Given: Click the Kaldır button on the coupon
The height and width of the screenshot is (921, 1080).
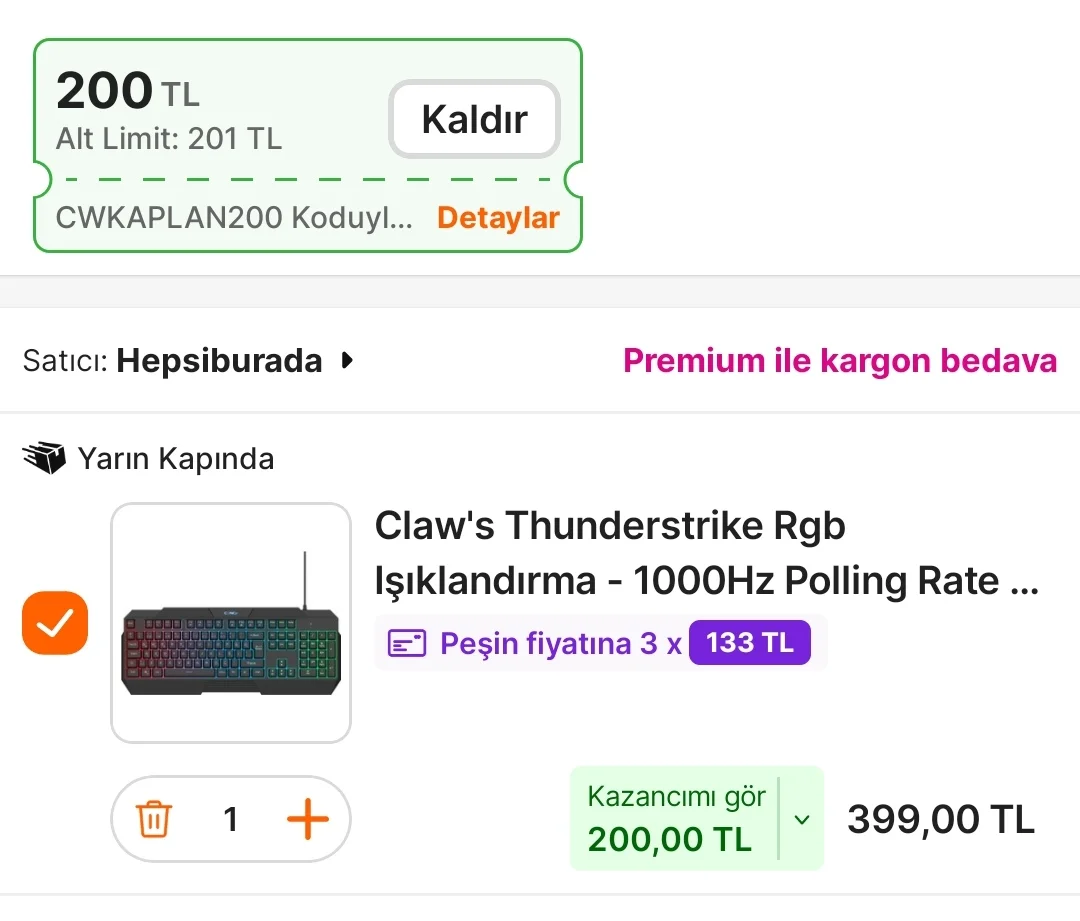Looking at the screenshot, I should coord(473,120).
